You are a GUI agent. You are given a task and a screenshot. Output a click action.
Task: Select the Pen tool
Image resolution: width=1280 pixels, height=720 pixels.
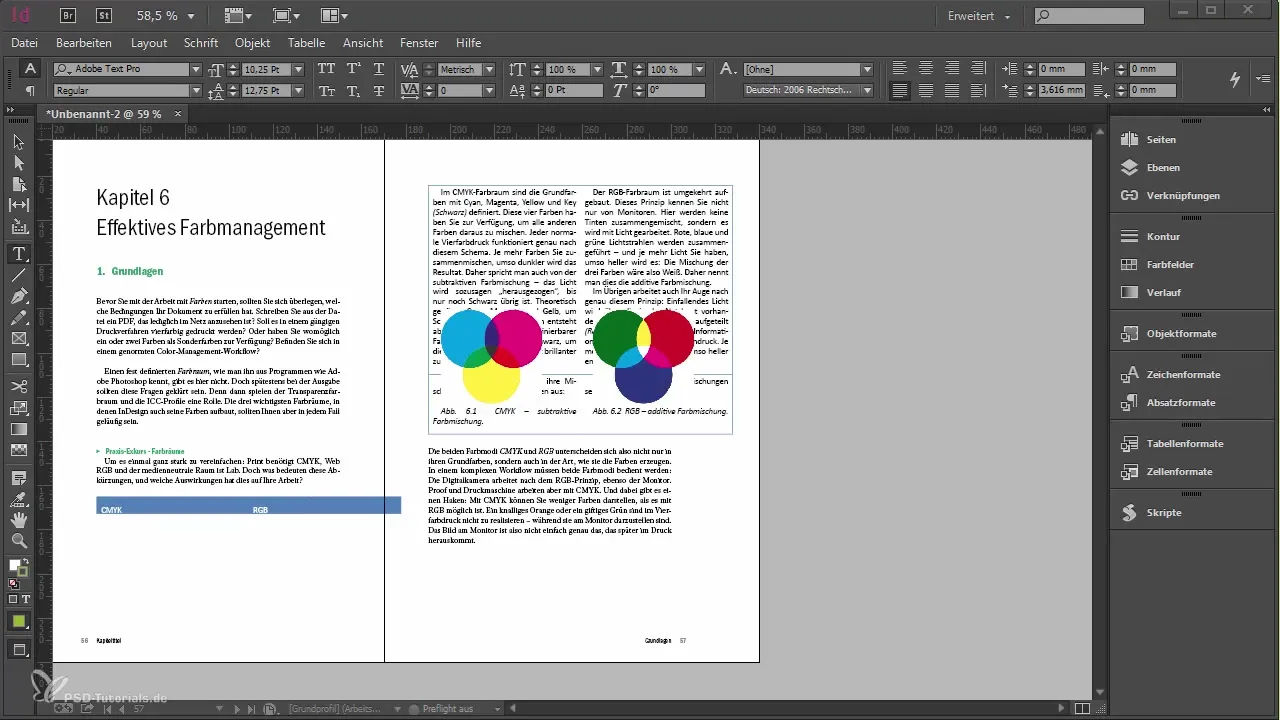pyautogui.click(x=19, y=297)
